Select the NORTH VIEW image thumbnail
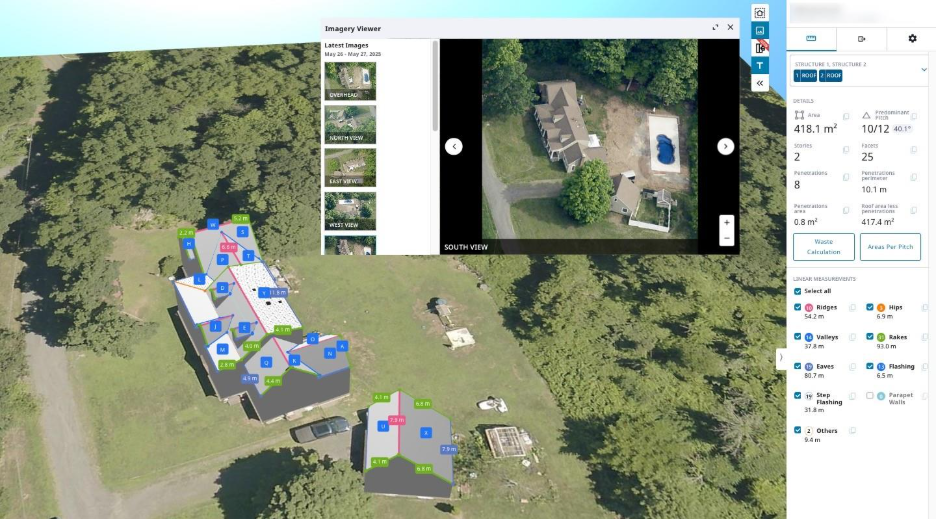Viewport: 936px width, 519px height. coord(350,124)
